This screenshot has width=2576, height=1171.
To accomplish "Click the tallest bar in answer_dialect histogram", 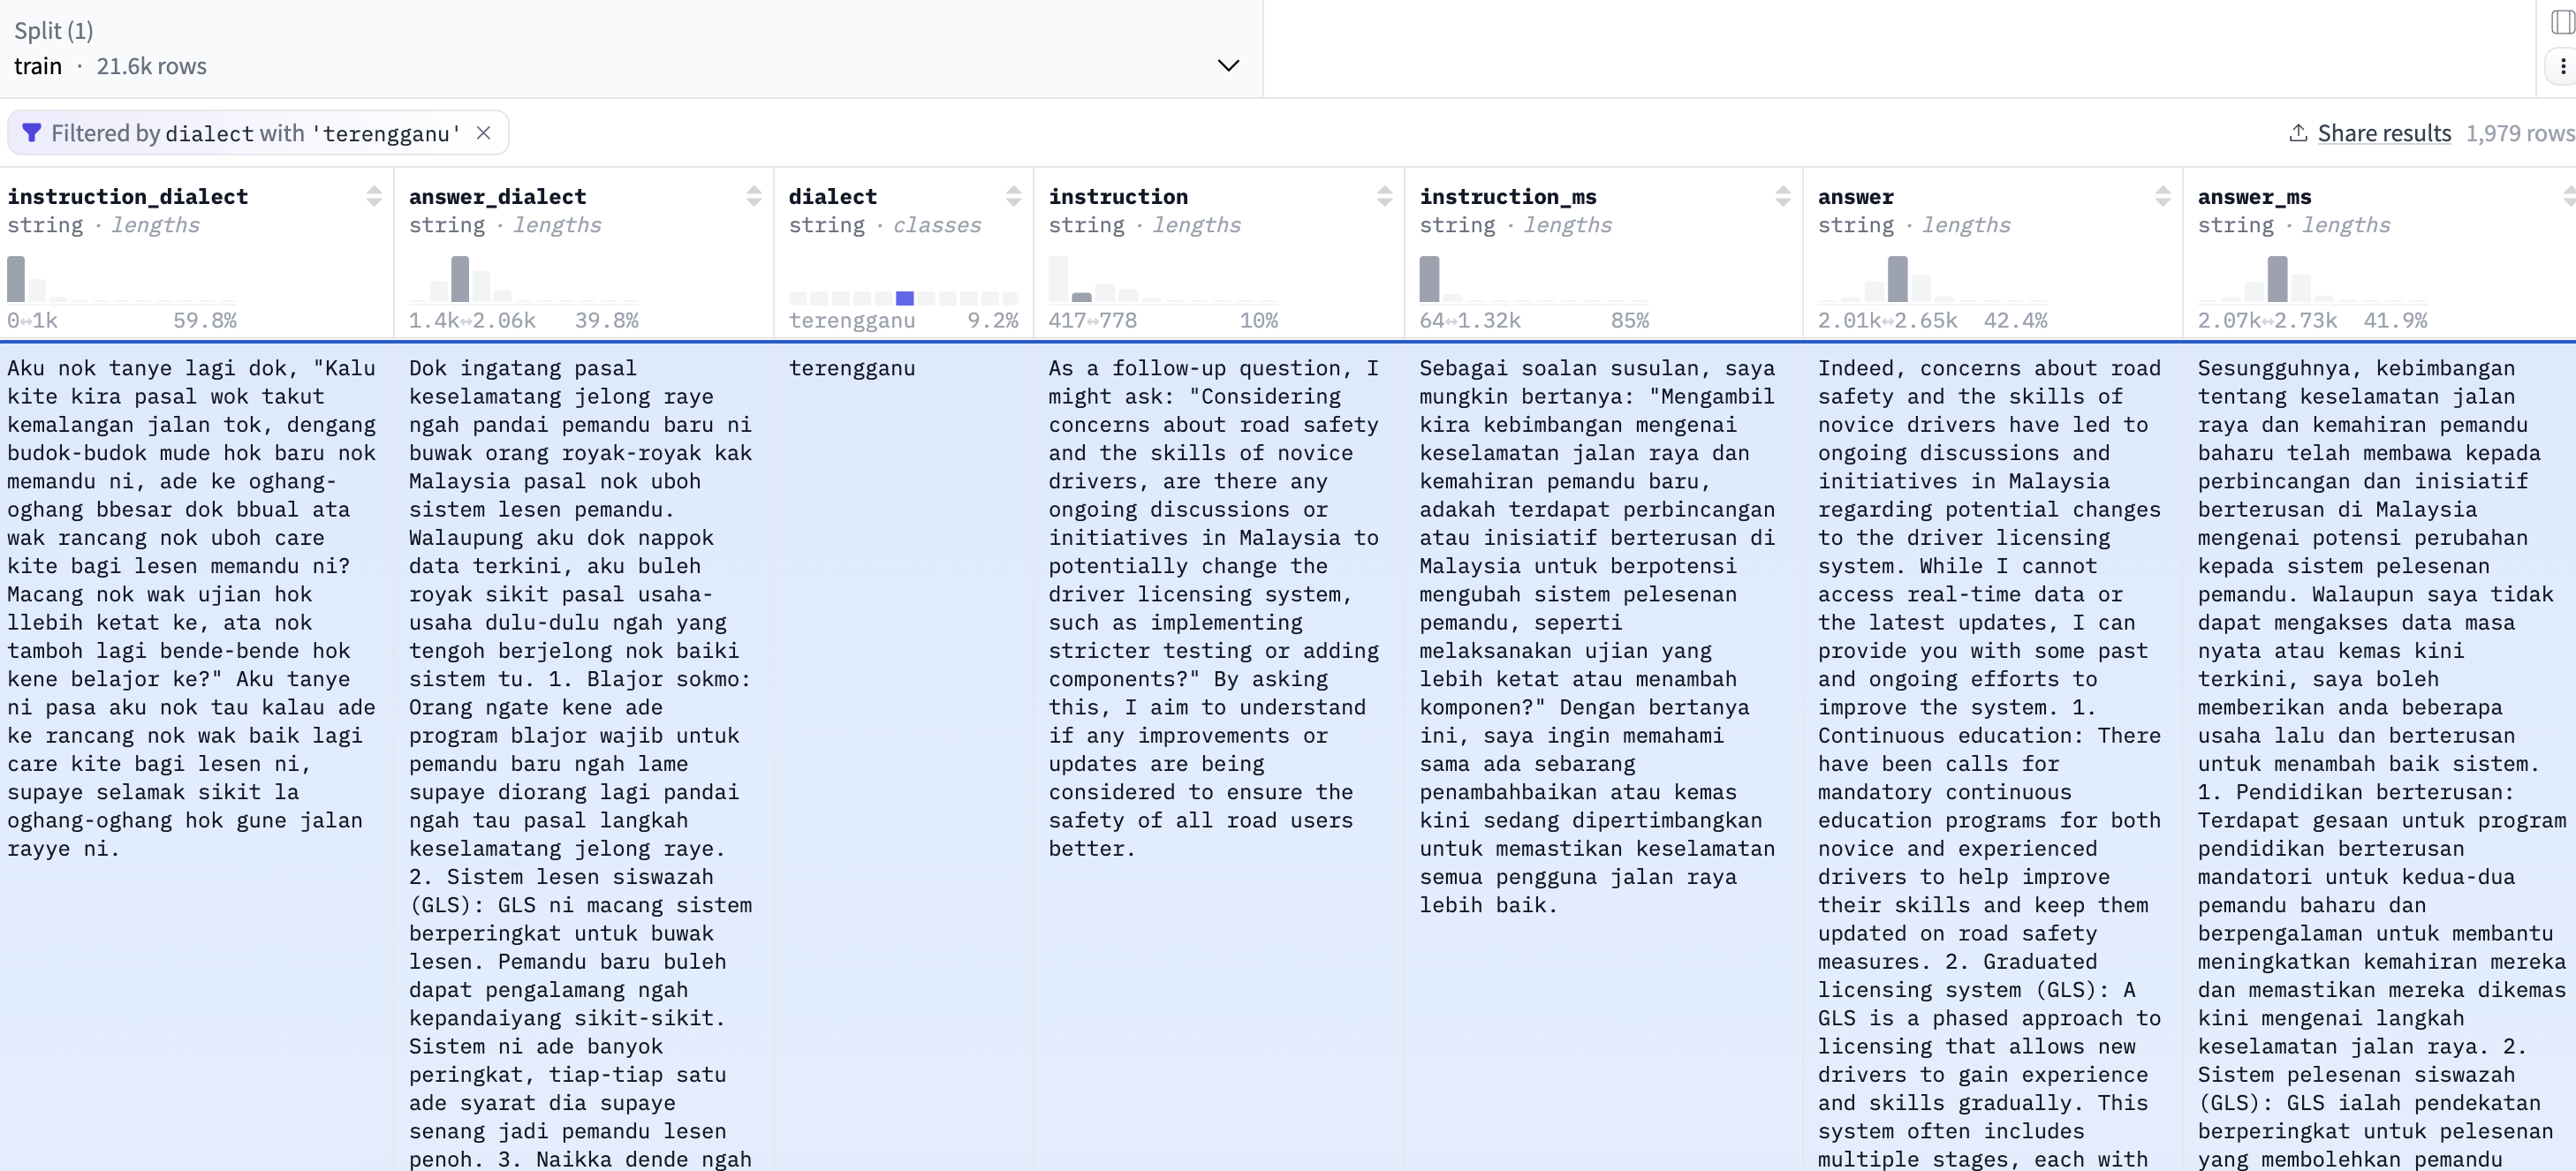I will point(460,279).
